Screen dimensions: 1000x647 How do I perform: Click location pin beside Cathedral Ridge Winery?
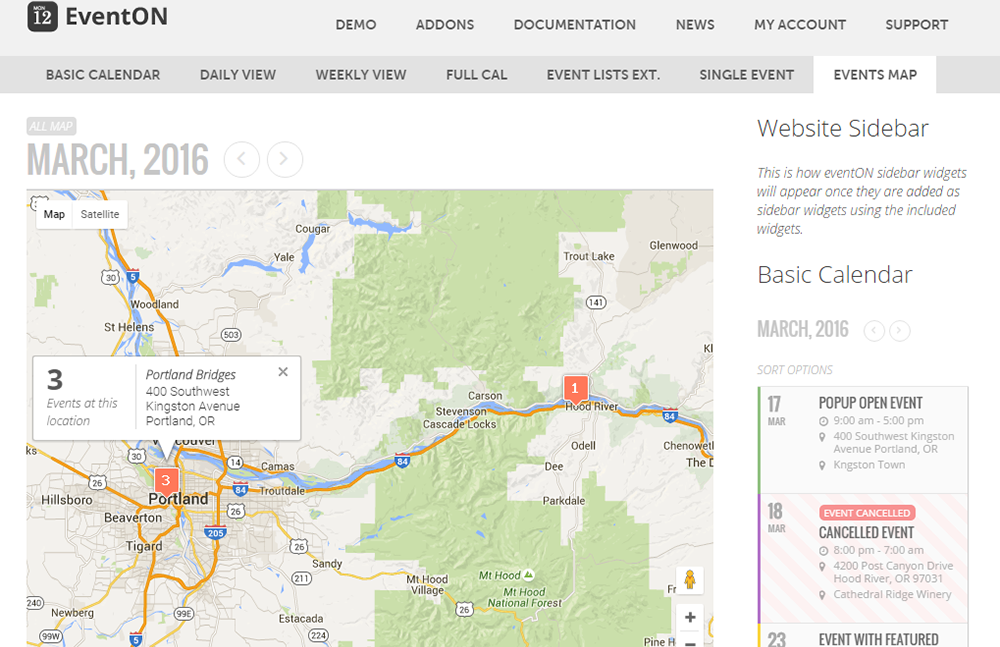point(822,595)
